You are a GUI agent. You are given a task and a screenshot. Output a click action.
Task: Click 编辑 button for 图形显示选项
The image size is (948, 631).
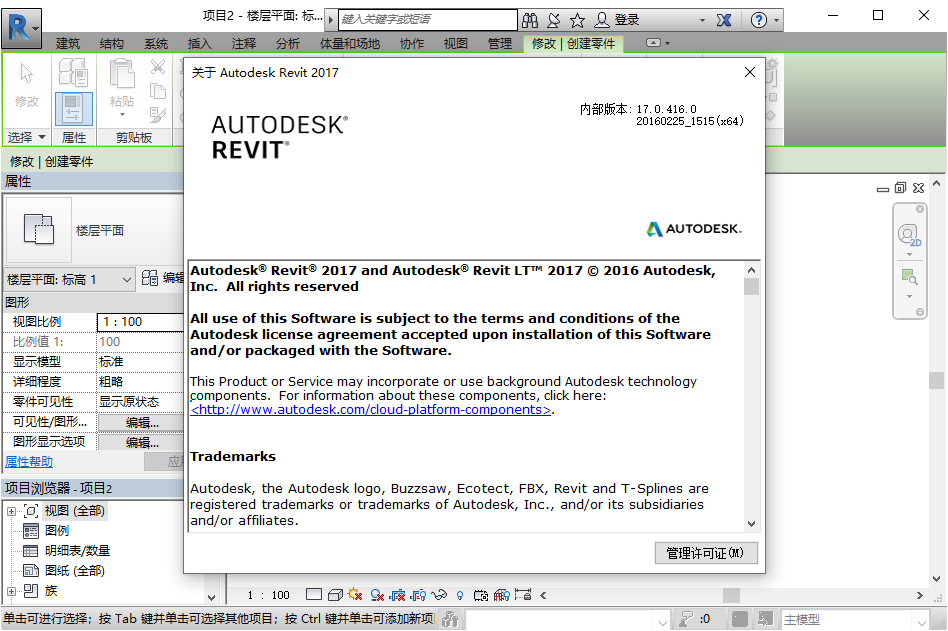(141, 442)
